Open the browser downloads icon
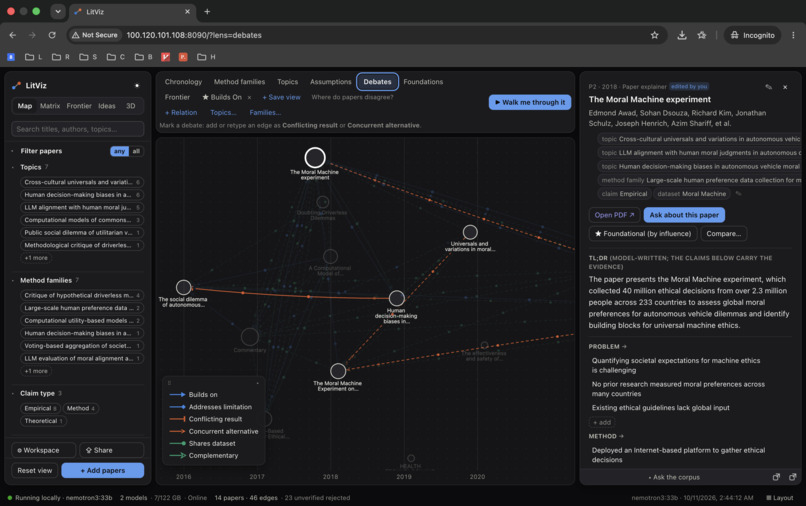 682,35
